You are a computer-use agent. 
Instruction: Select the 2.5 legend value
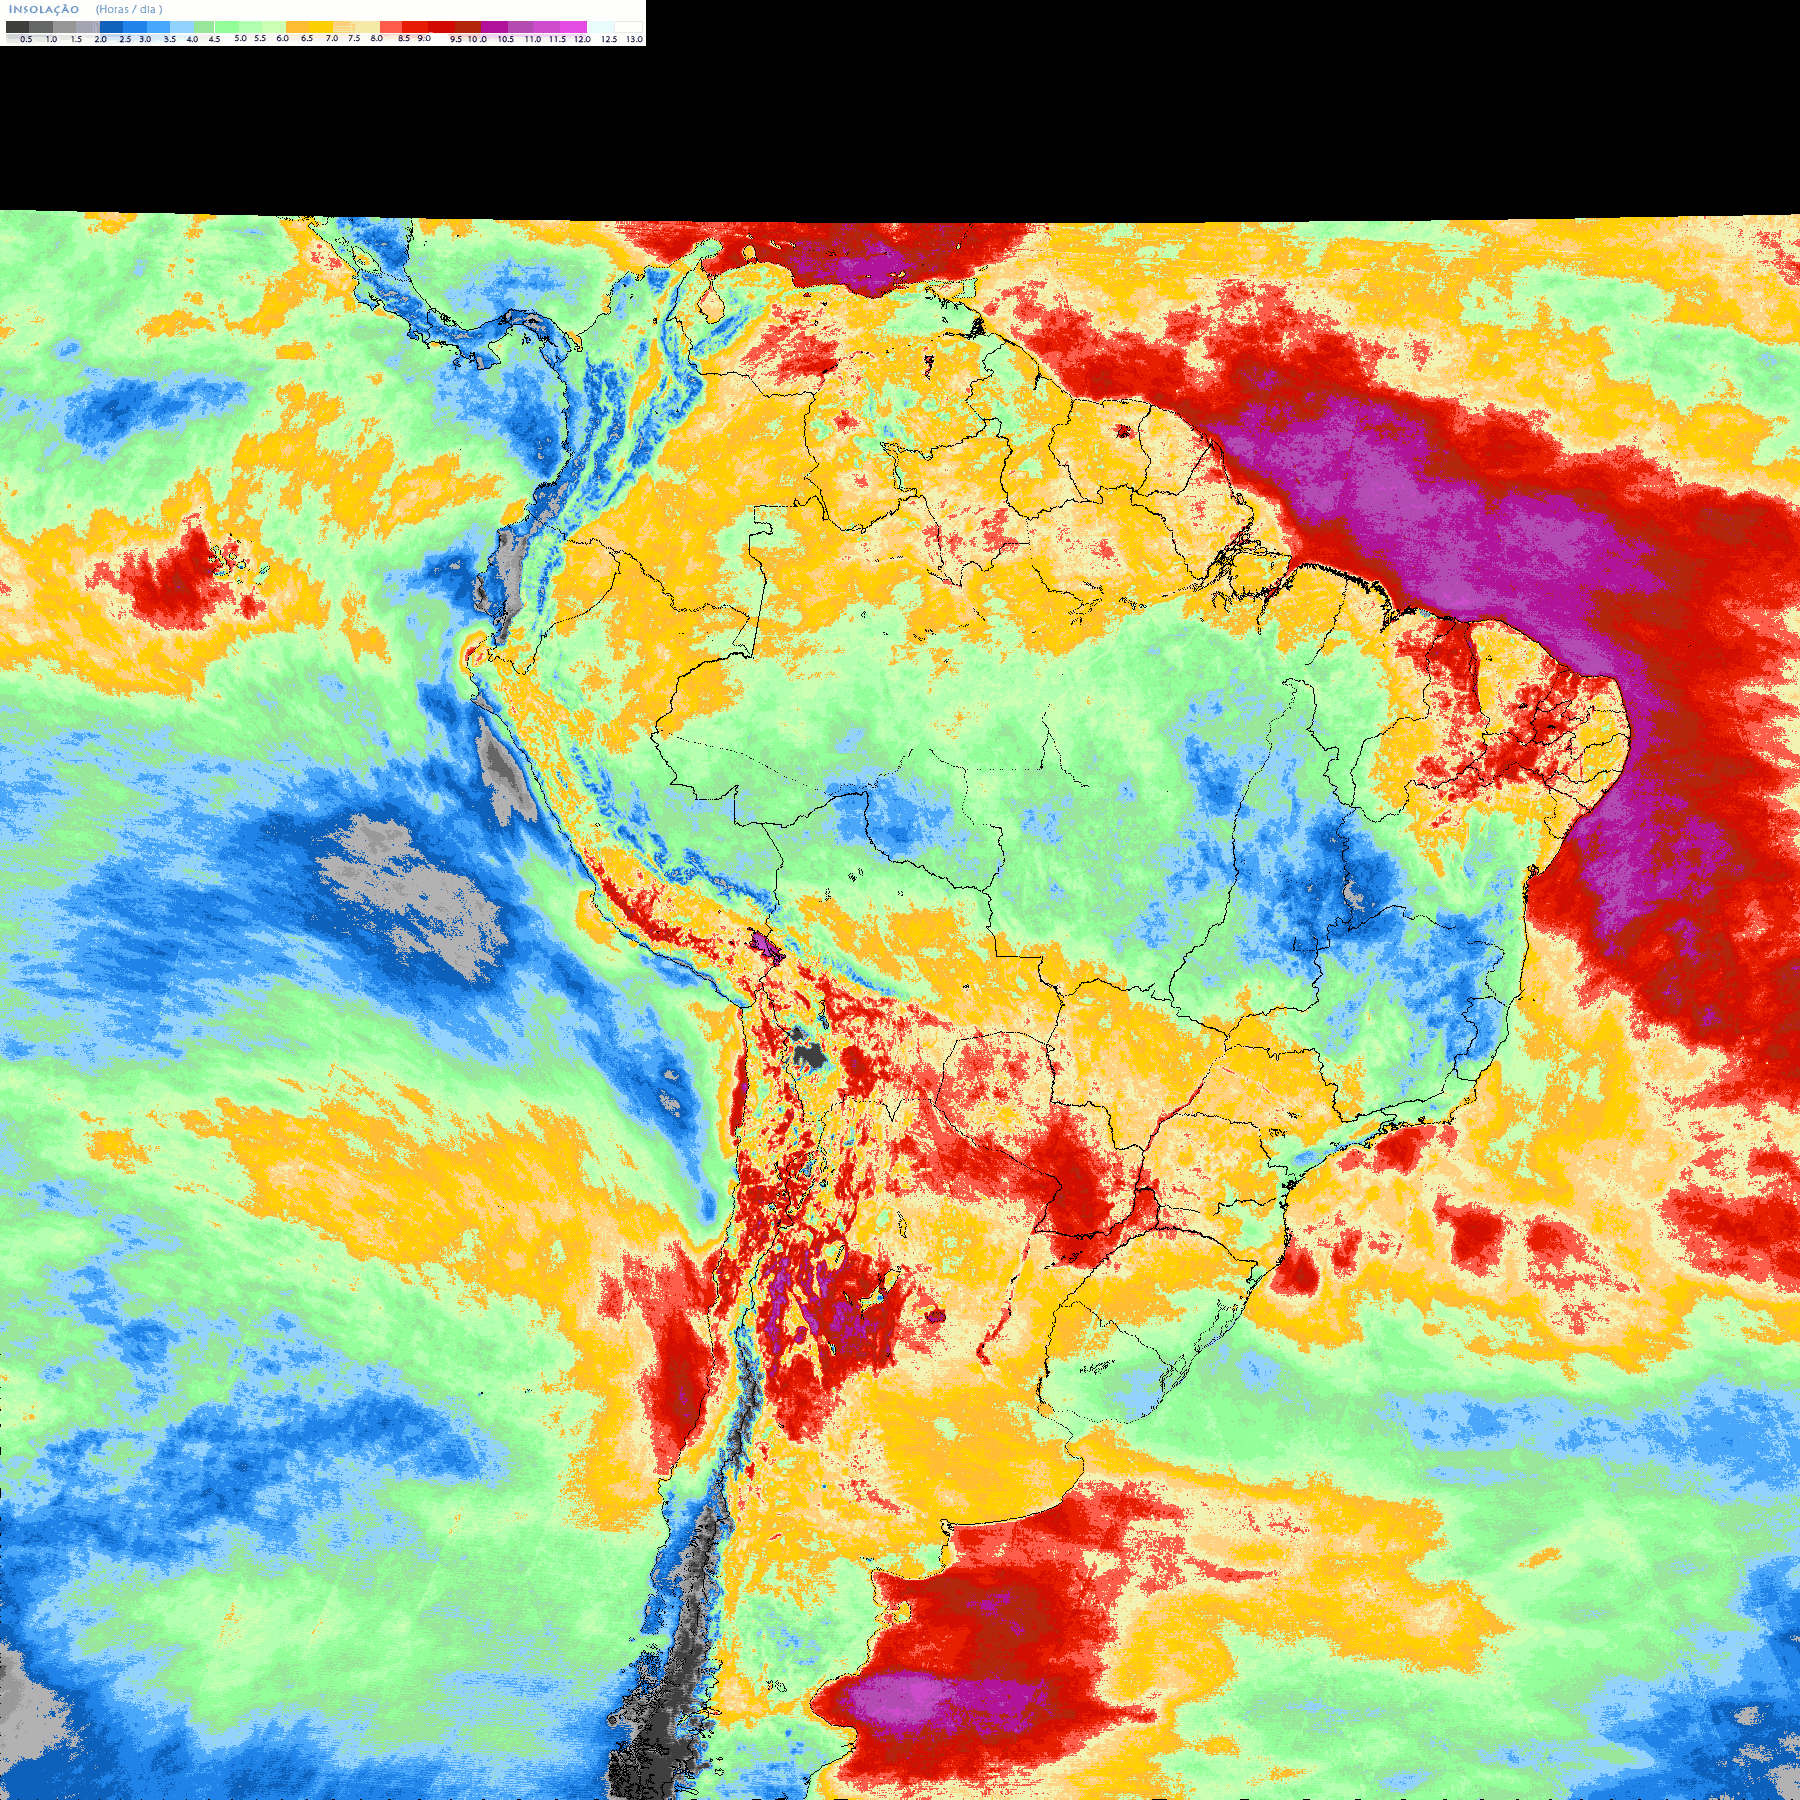coord(125,39)
